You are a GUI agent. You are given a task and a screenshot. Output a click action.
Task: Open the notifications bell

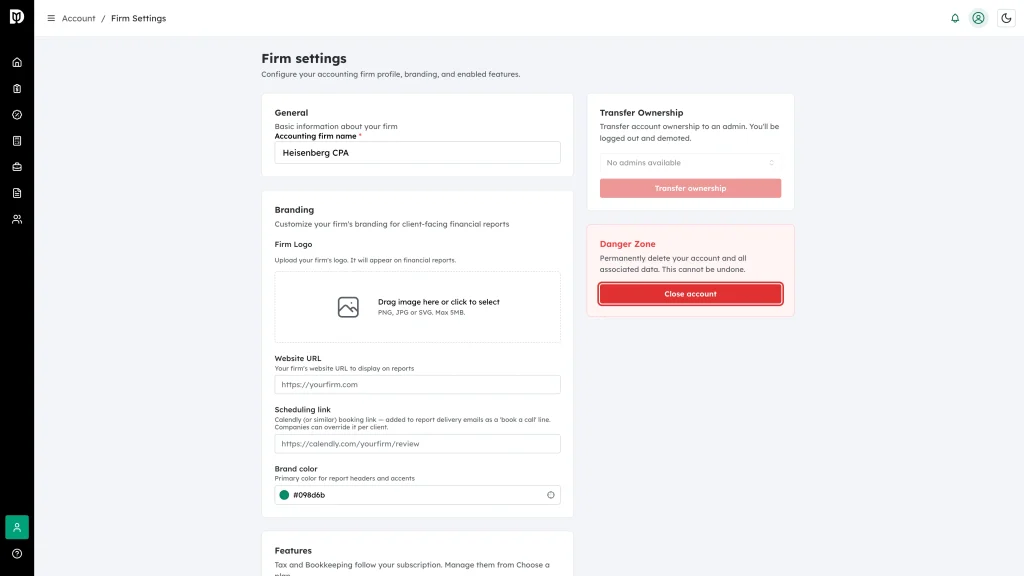click(955, 18)
